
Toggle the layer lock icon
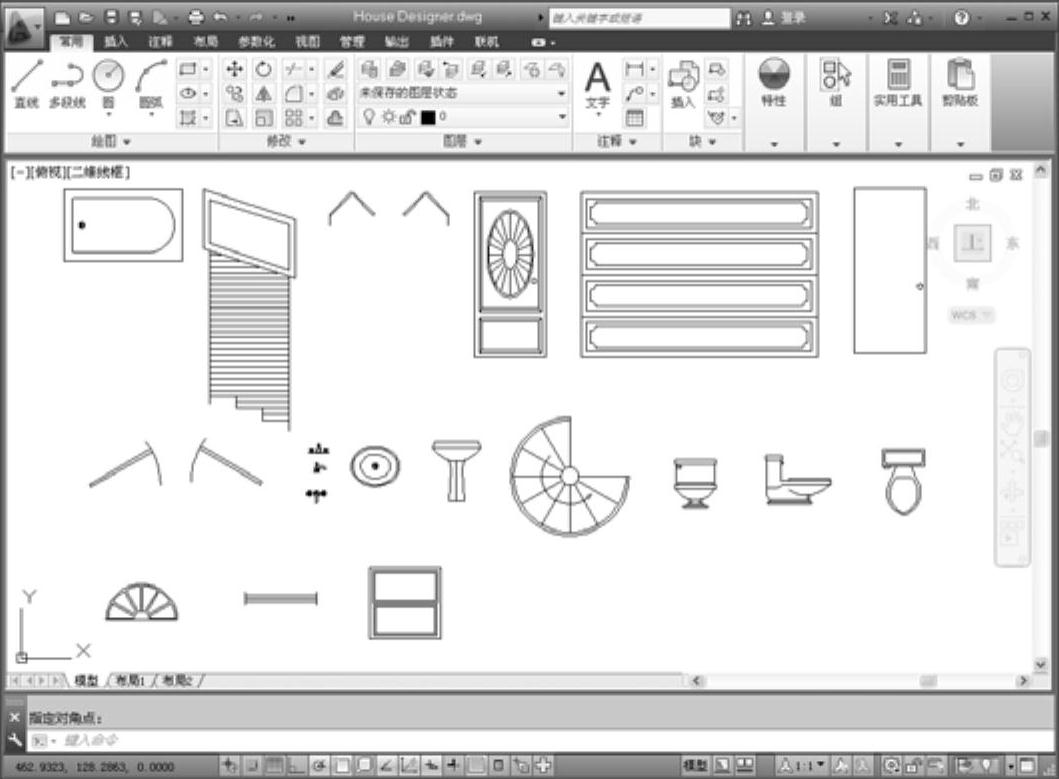407,117
